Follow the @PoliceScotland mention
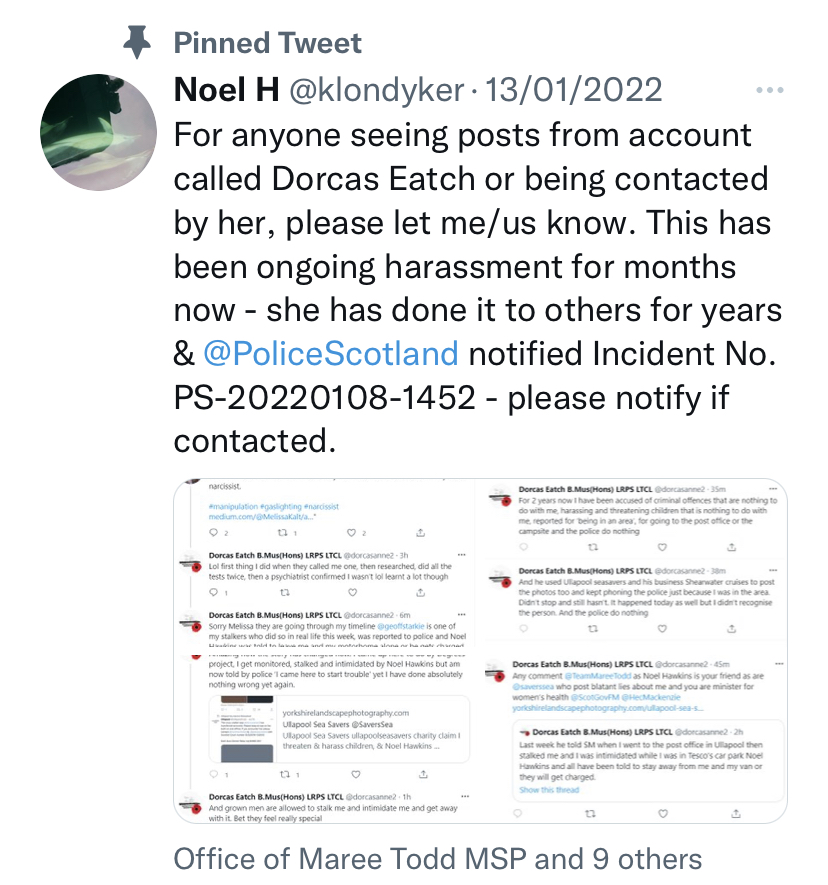This screenshot has height=885, width=828. 331,353
